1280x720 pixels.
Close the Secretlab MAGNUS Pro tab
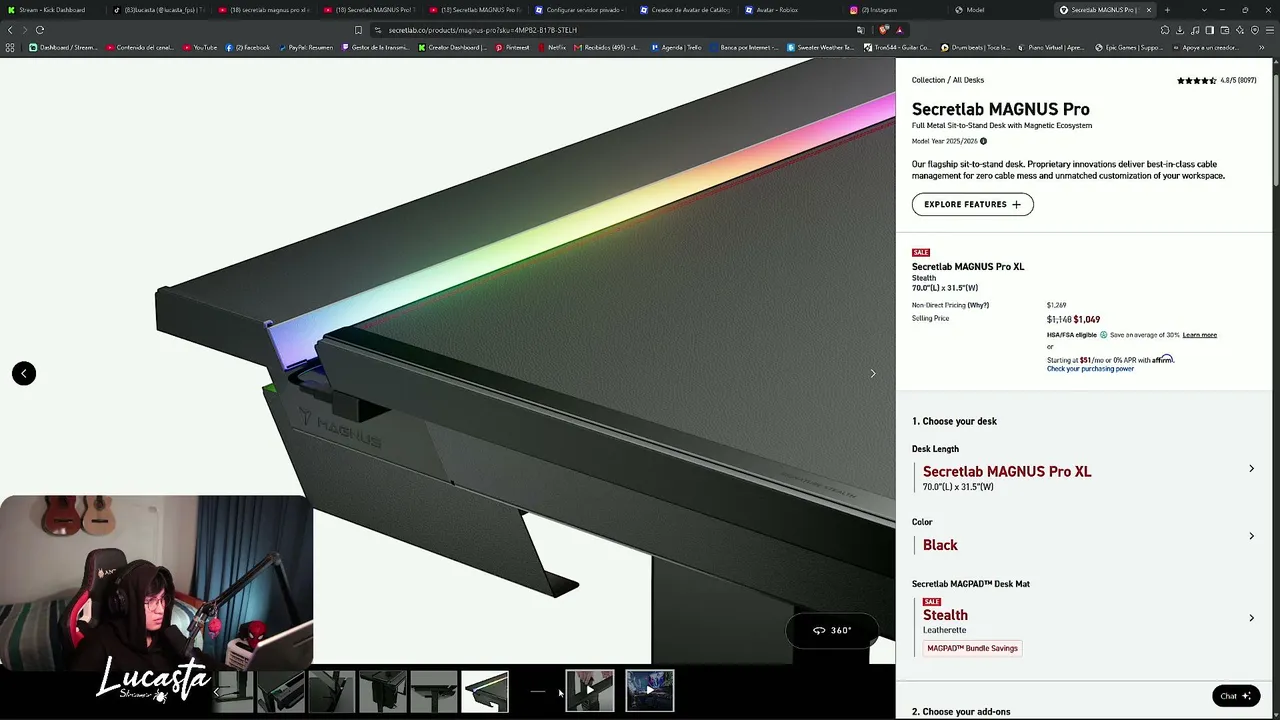pos(1149,10)
